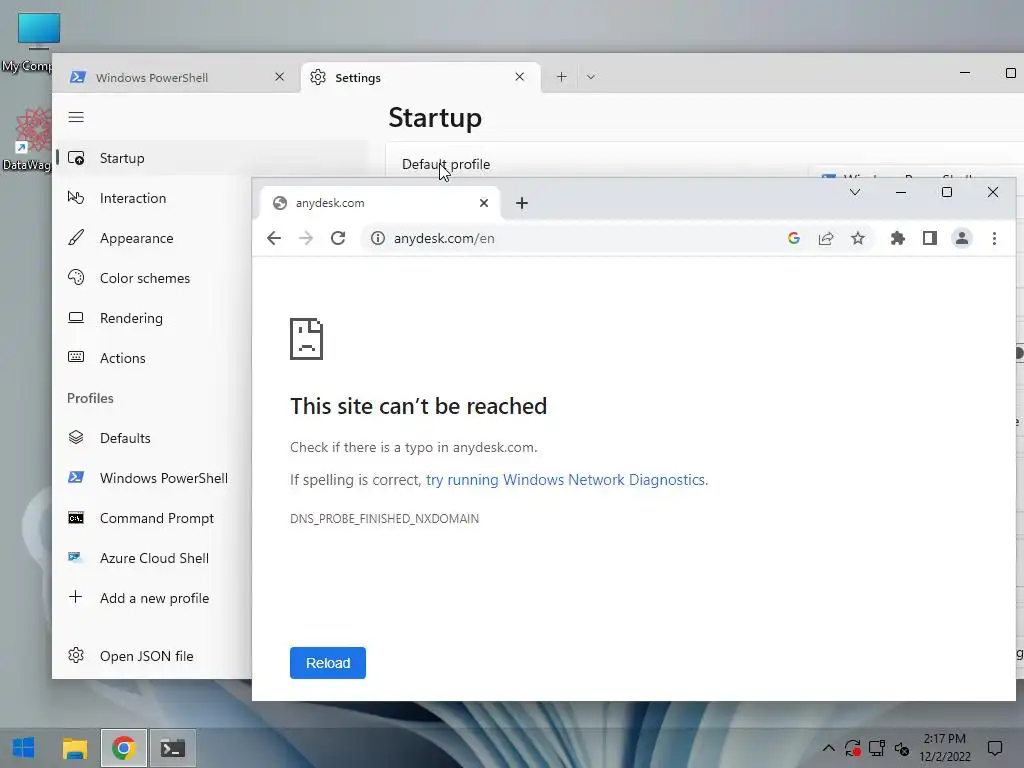The width and height of the screenshot is (1024, 768).
Task: Click the sad page error icon
Action: point(306,339)
